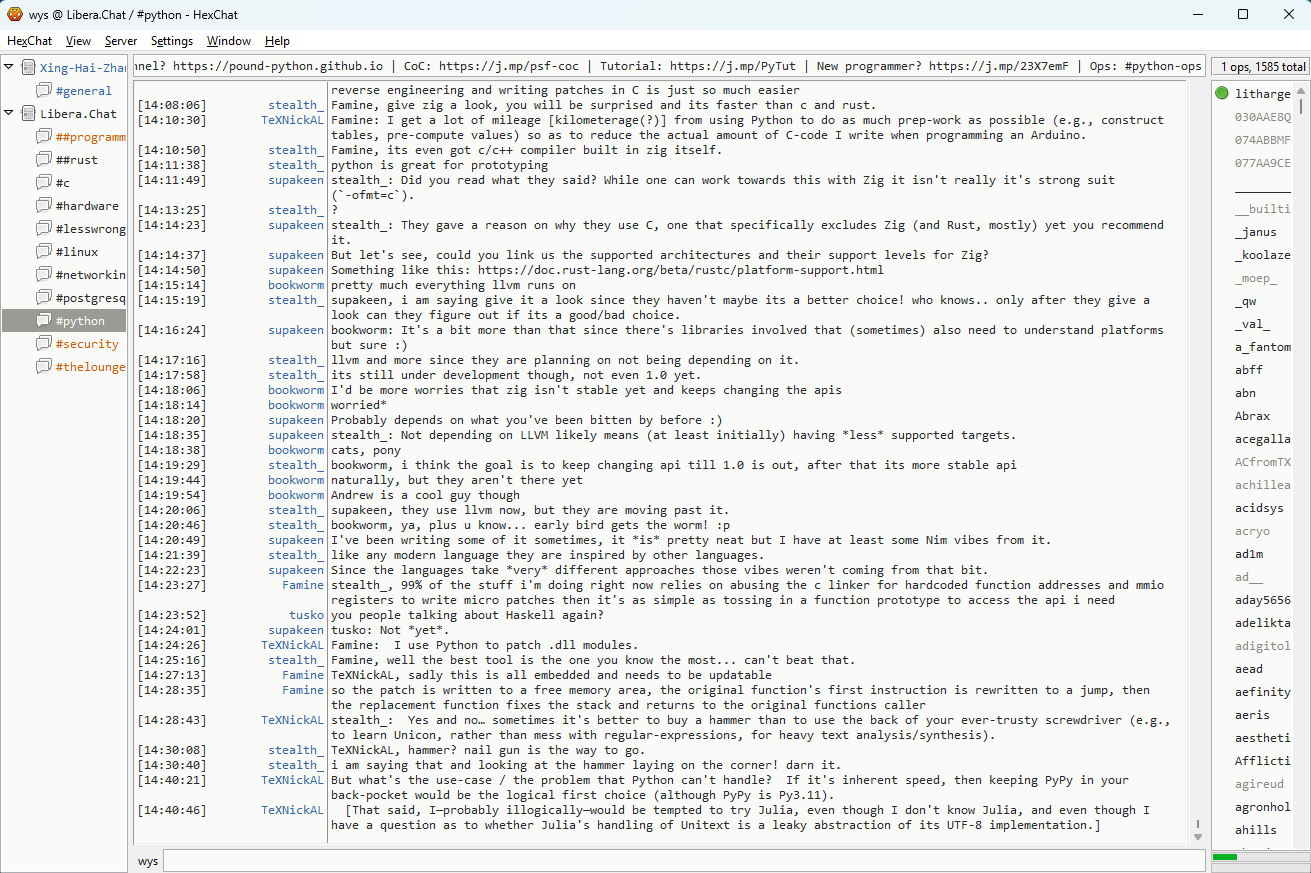Select user Abrax in the user list
Screen dimensions: 1311x873
(1253, 416)
